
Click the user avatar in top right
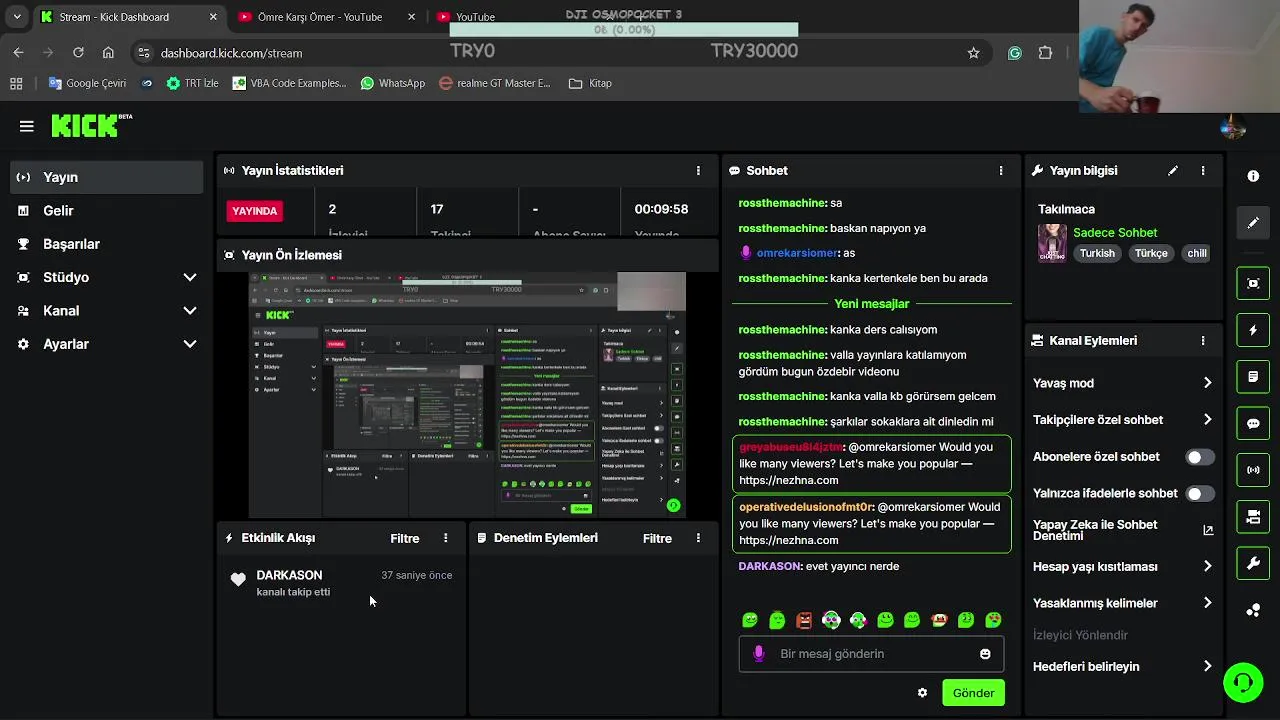pyautogui.click(x=1233, y=127)
